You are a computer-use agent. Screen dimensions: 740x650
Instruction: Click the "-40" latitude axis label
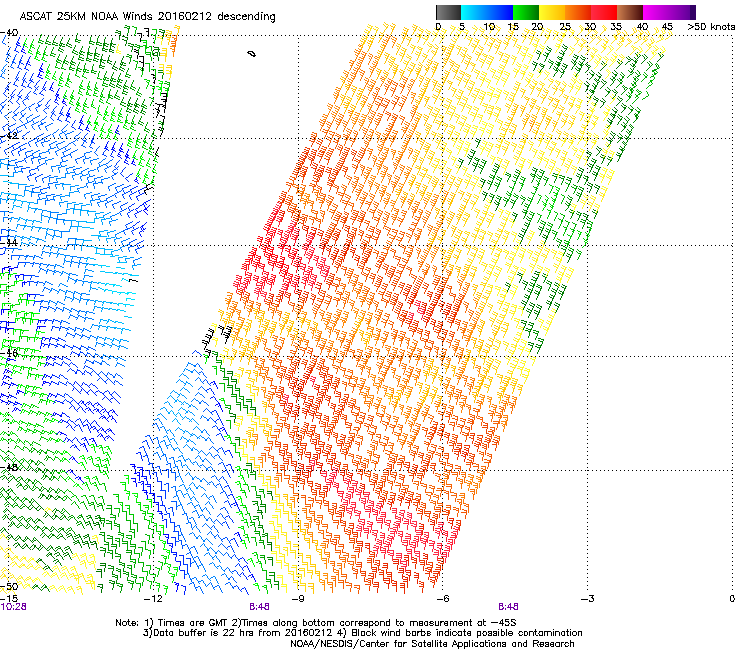click(9, 33)
